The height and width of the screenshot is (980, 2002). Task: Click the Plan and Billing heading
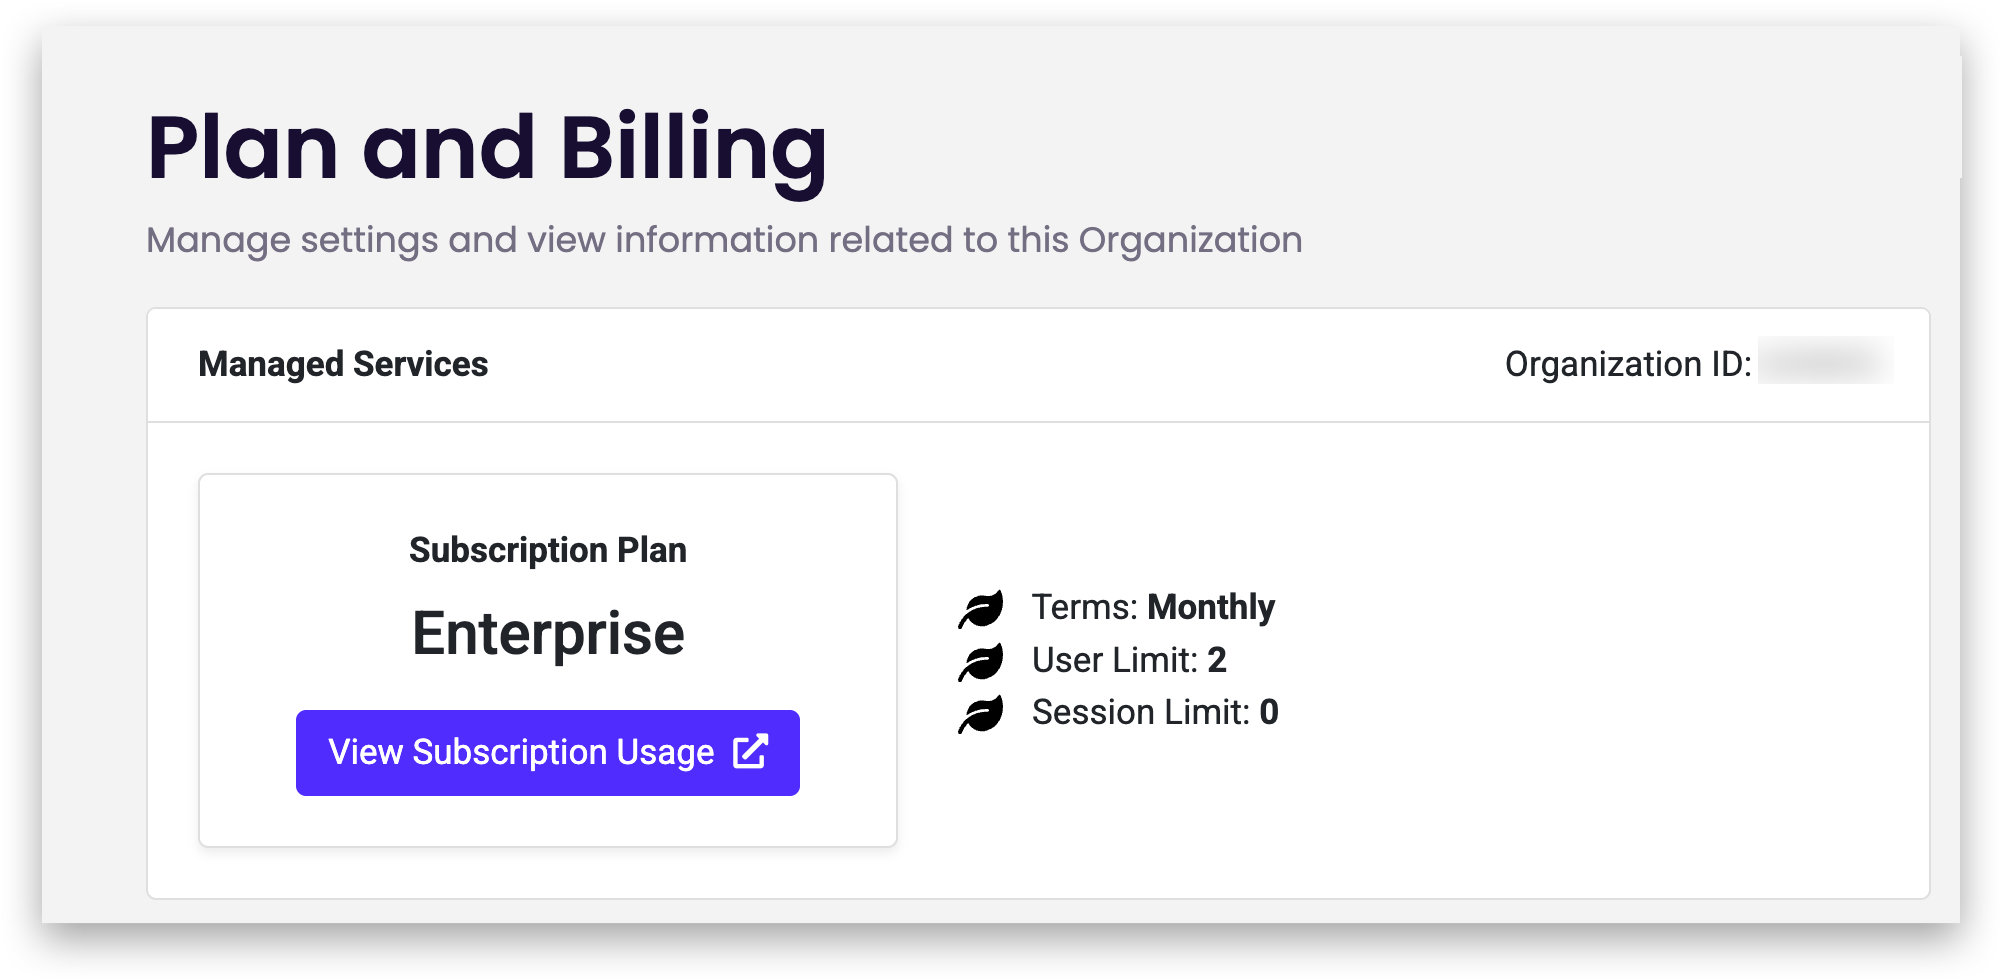click(x=487, y=148)
